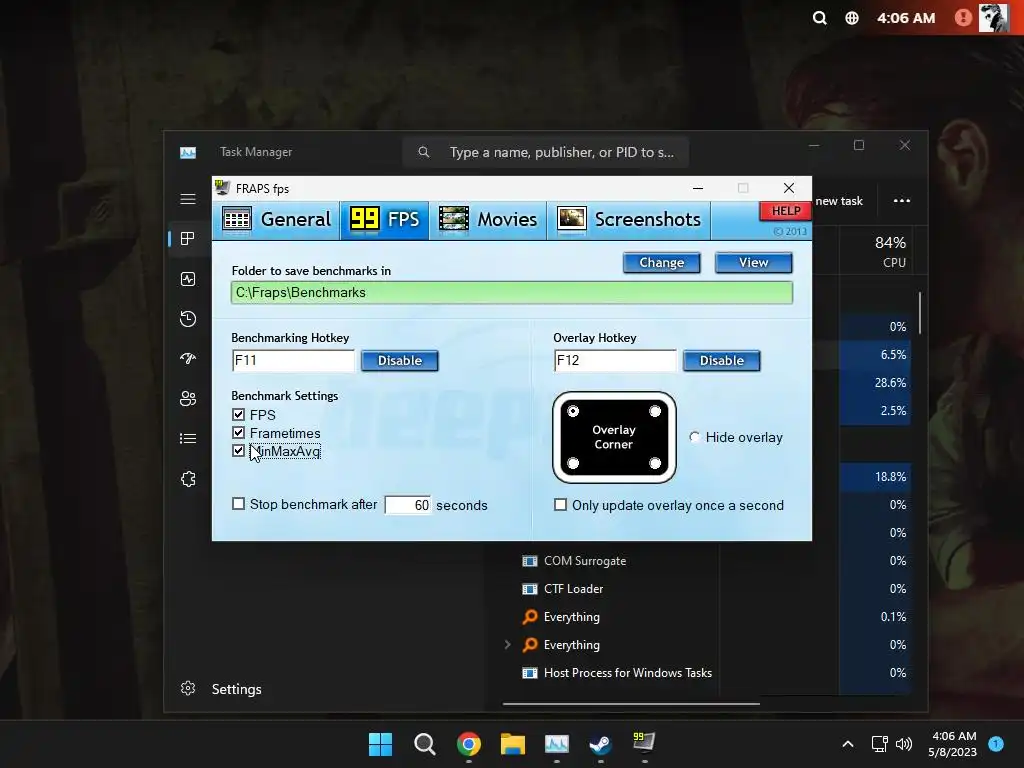Click Task Manager icon in taskbar
1024x768 pixels.
click(557, 744)
